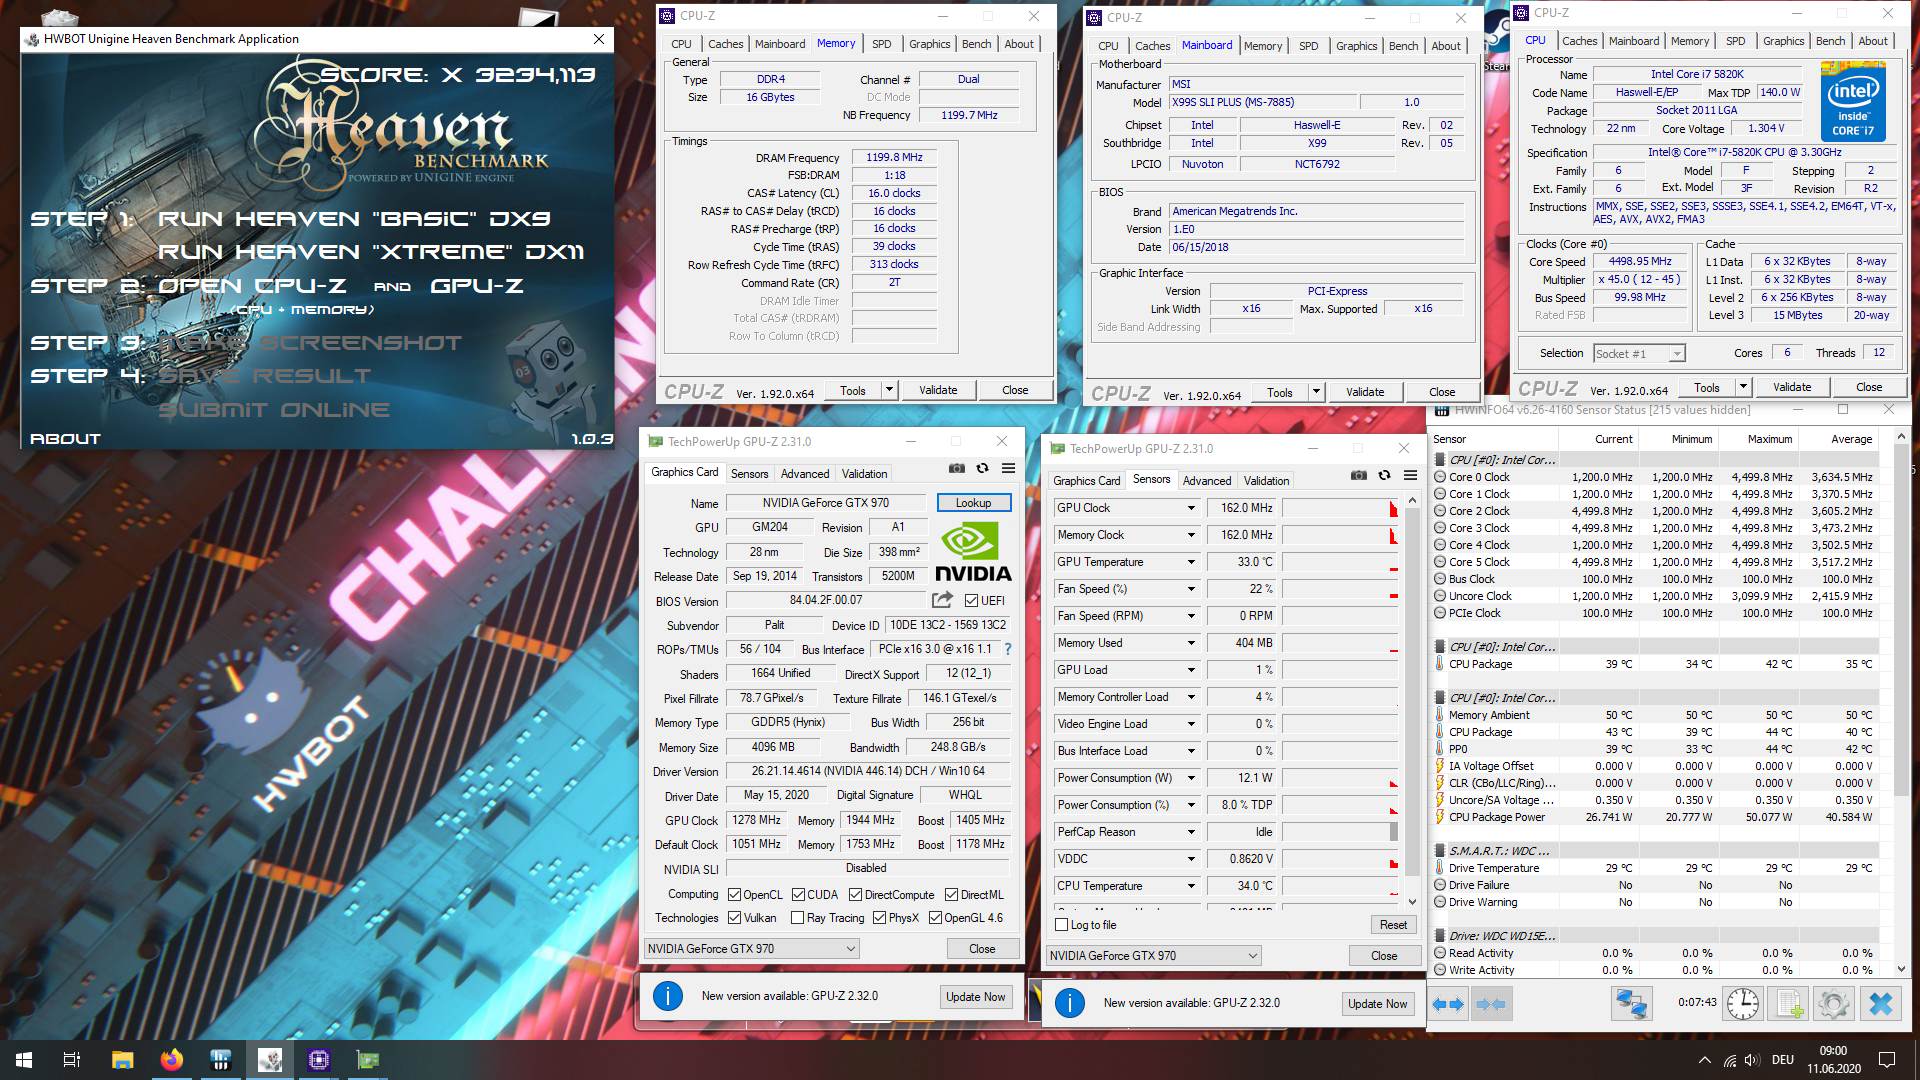1920x1080 pixels.
Task: Click HWiNFO taskbar icon
Action: pyautogui.click(x=221, y=1060)
